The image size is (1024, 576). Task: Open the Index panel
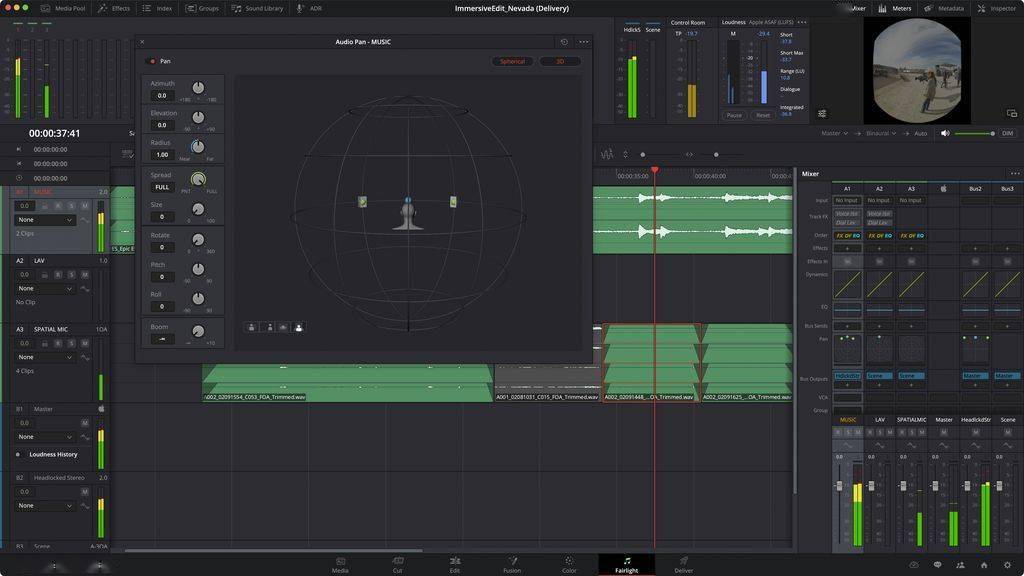157,8
